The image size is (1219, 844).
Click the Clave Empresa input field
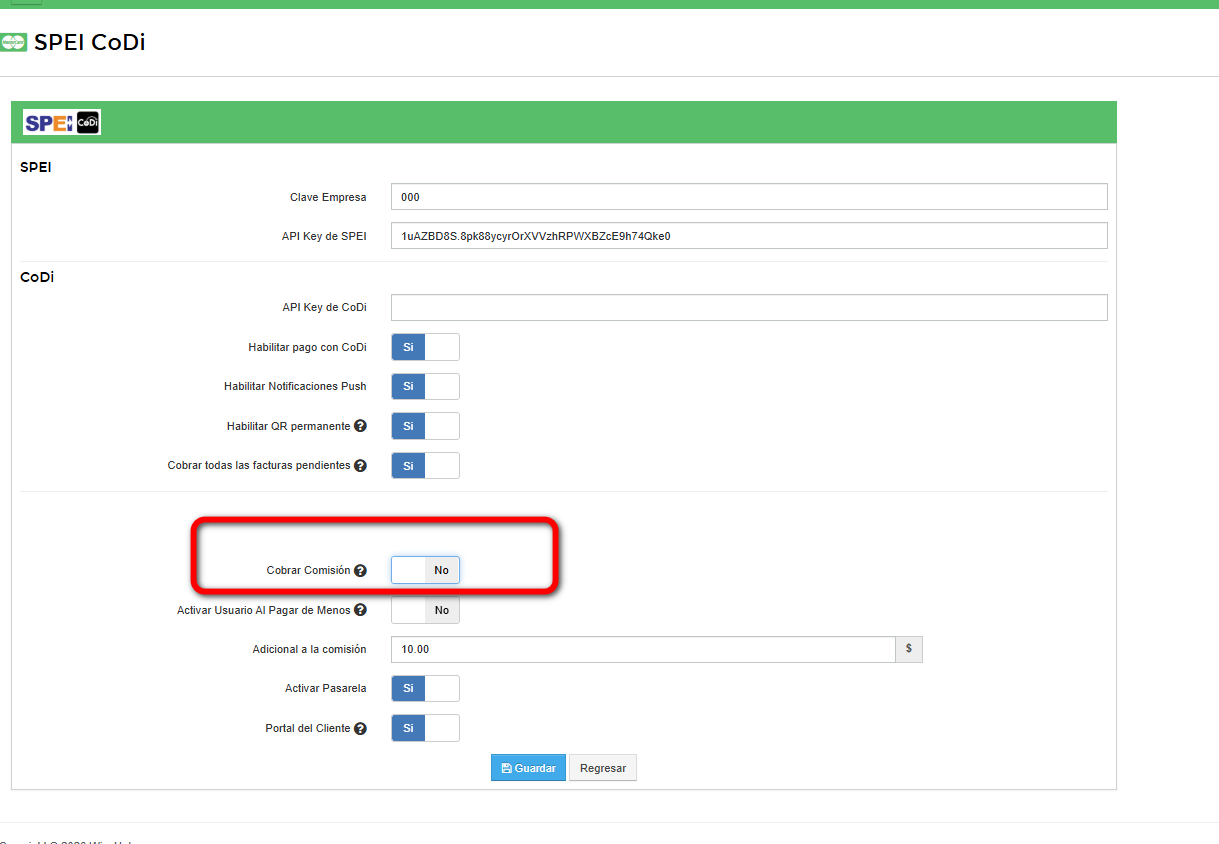pos(748,197)
